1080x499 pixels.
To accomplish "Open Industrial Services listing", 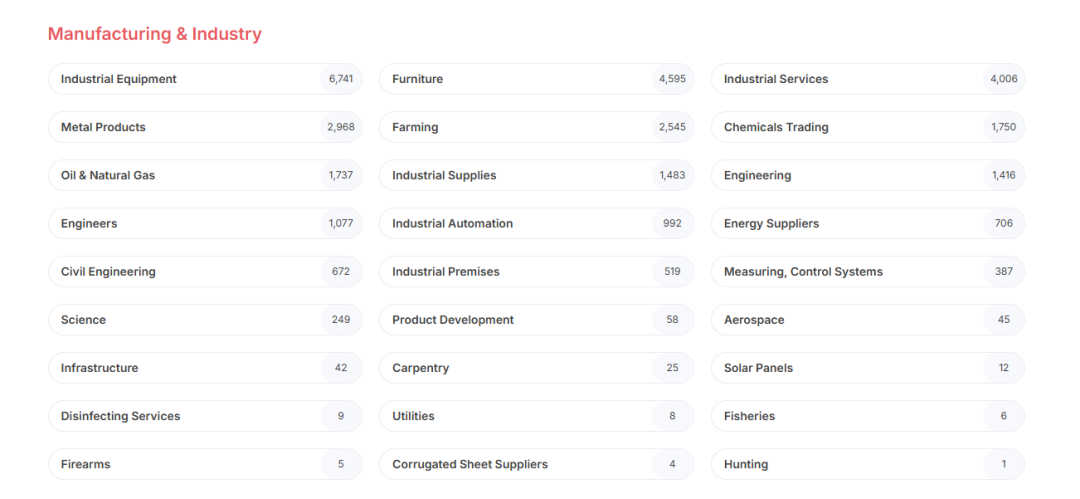I will pyautogui.click(x=868, y=79).
